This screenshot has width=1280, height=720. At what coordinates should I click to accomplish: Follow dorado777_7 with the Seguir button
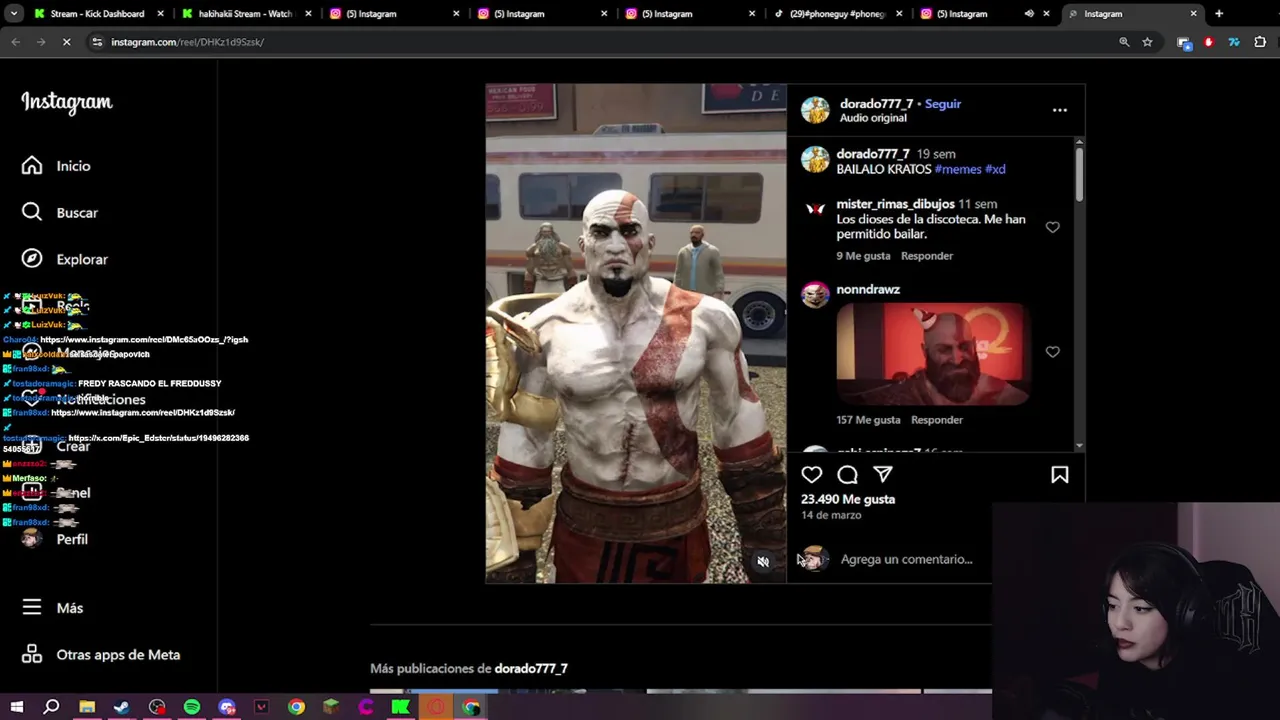943,104
